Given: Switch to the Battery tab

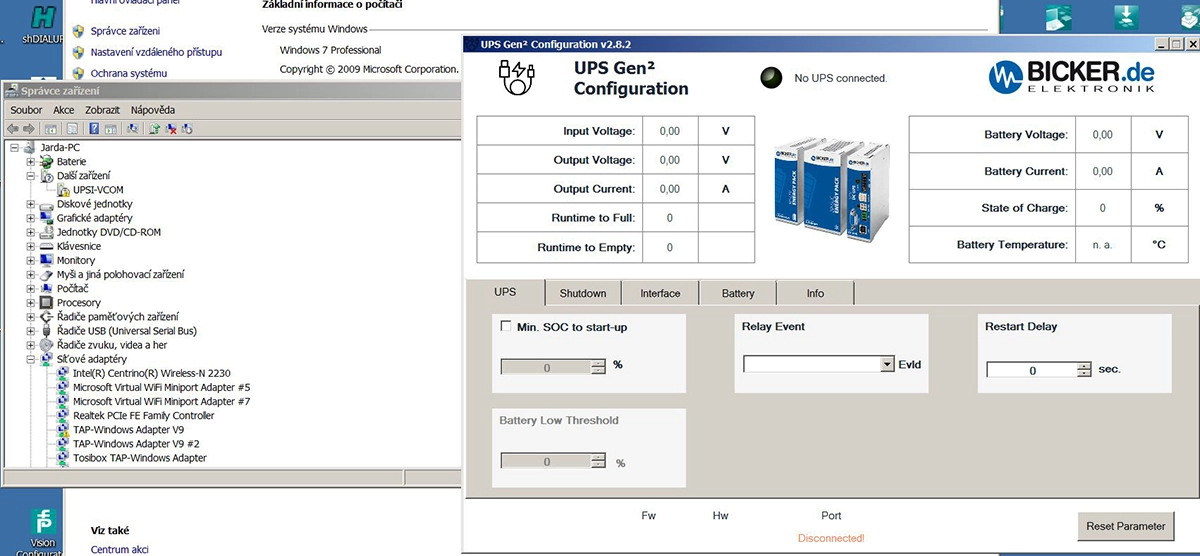Looking at the screenshot, I should 738,293.
